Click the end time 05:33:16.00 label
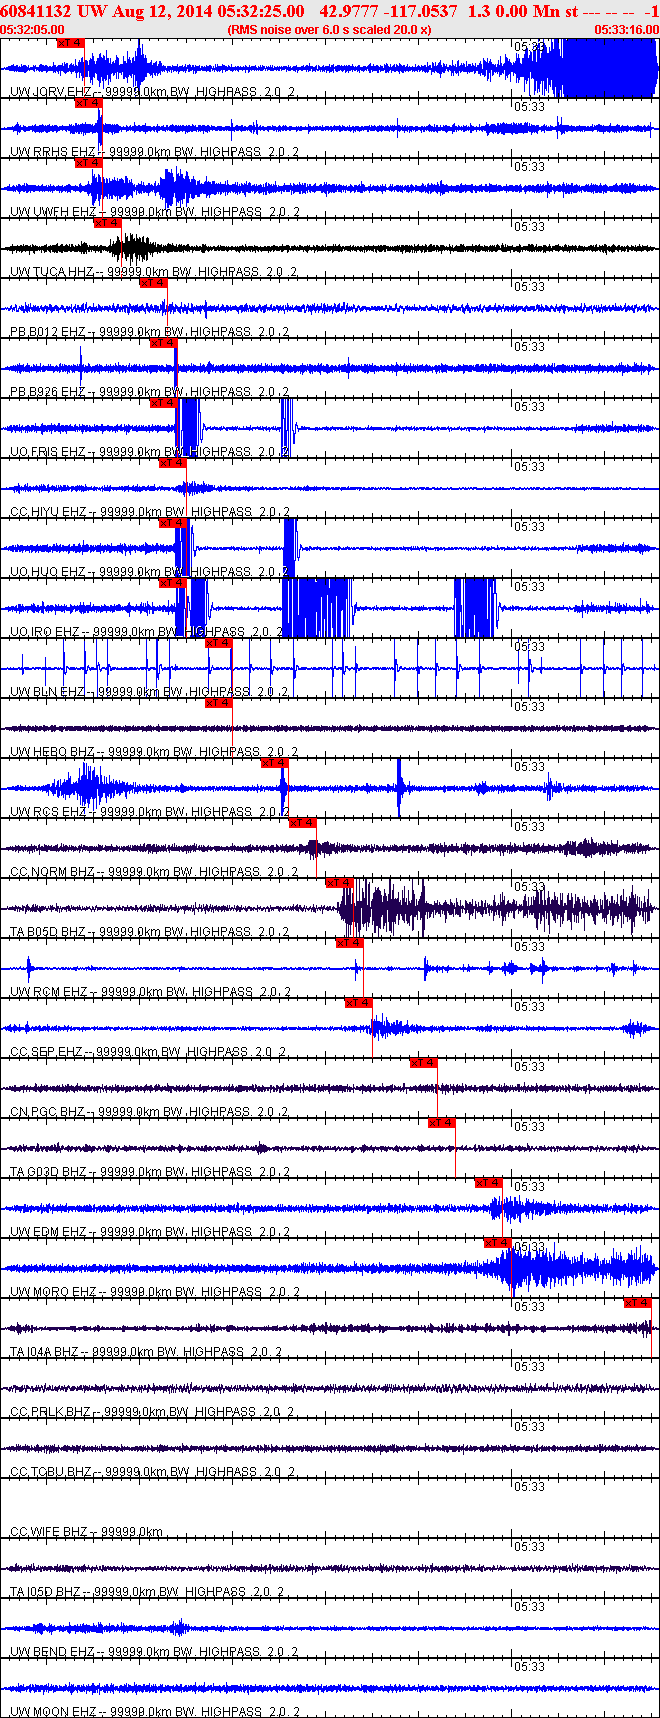The image size is (660, 1718). click(x=626, y=30)
